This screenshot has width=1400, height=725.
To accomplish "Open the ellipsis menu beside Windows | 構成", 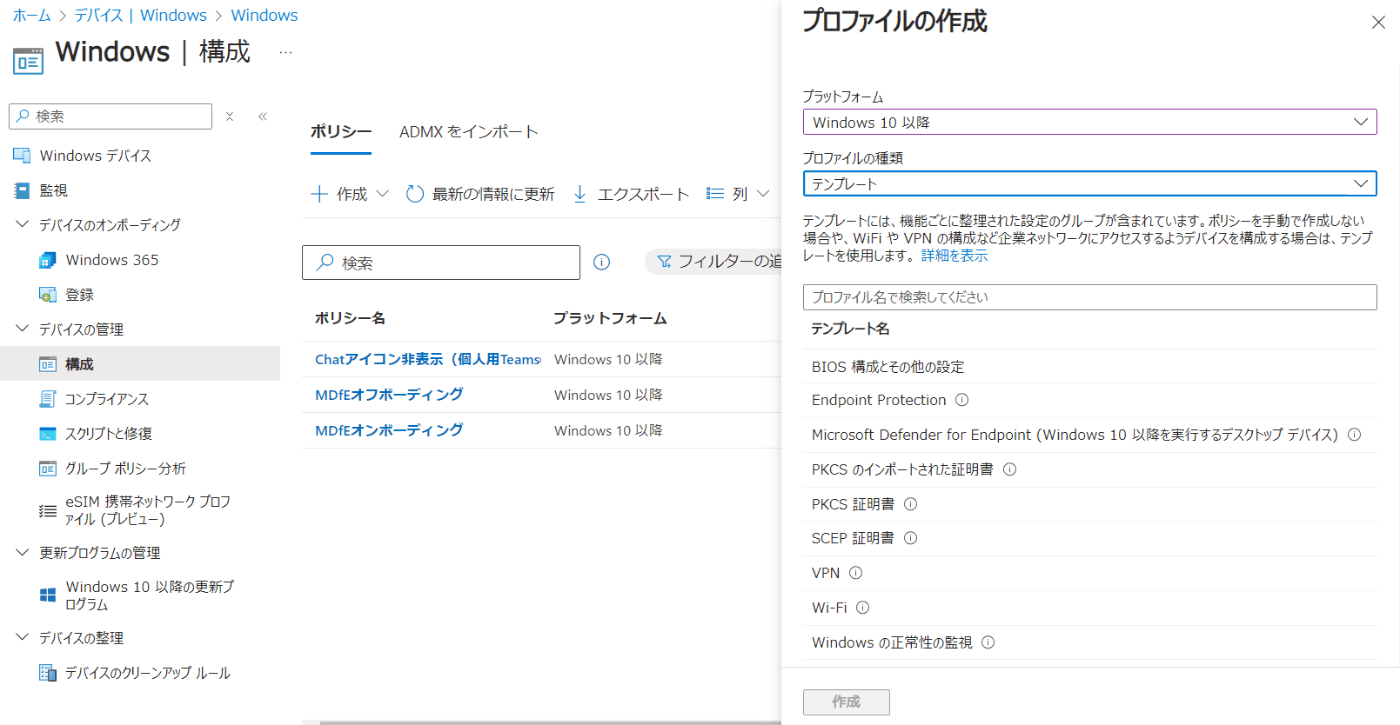I will pyautogui.click(x=286, y=52).
